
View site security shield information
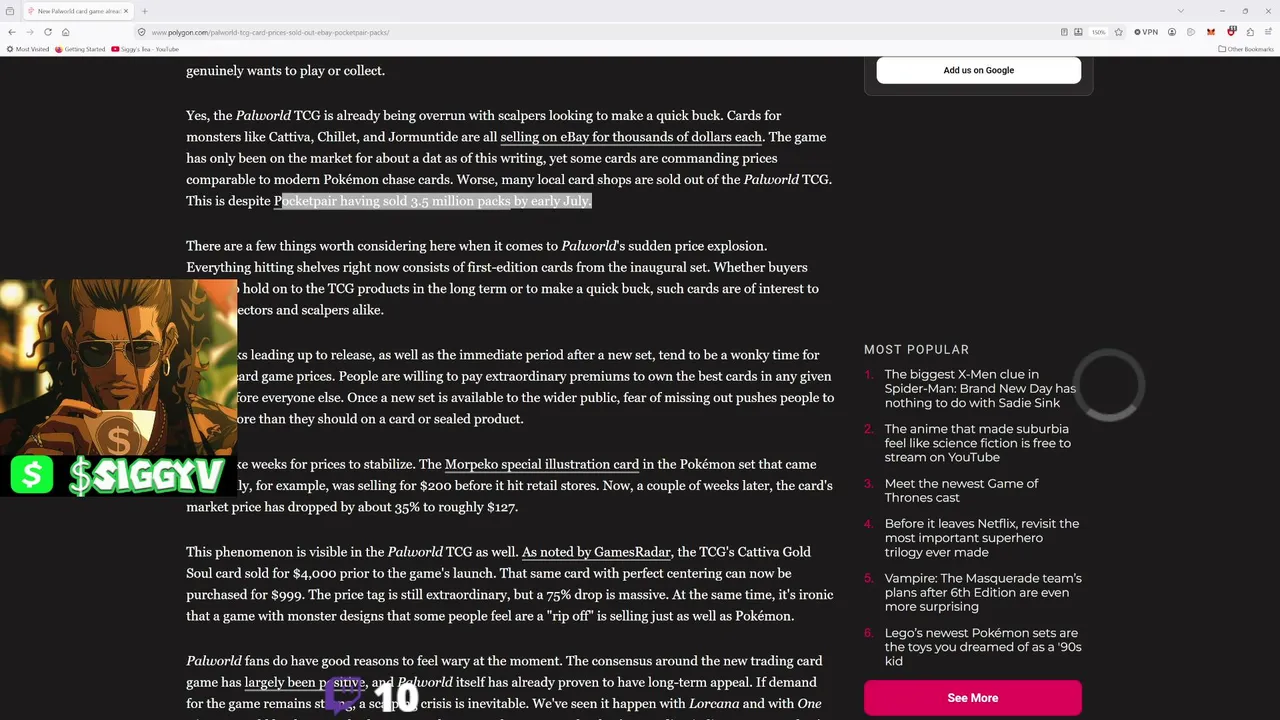[x=142, y=32]
